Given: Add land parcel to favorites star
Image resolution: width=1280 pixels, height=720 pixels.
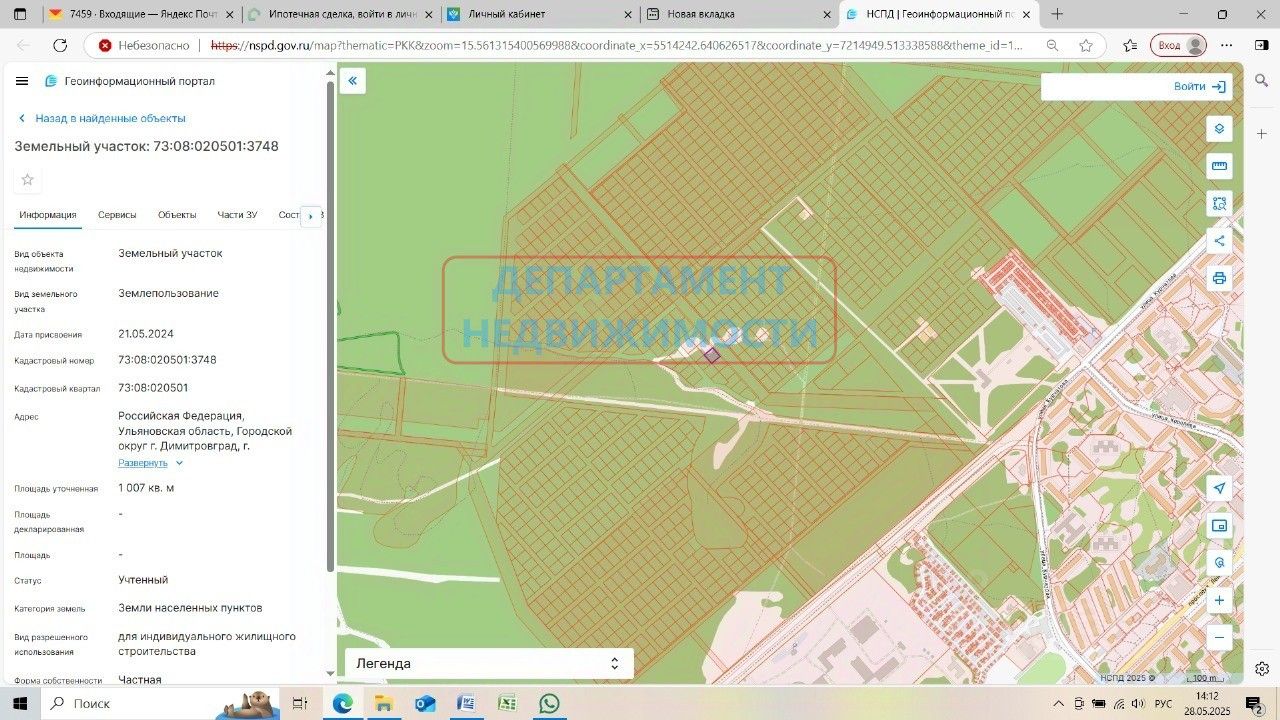Looking at the screenshot, I should (28, 180).
